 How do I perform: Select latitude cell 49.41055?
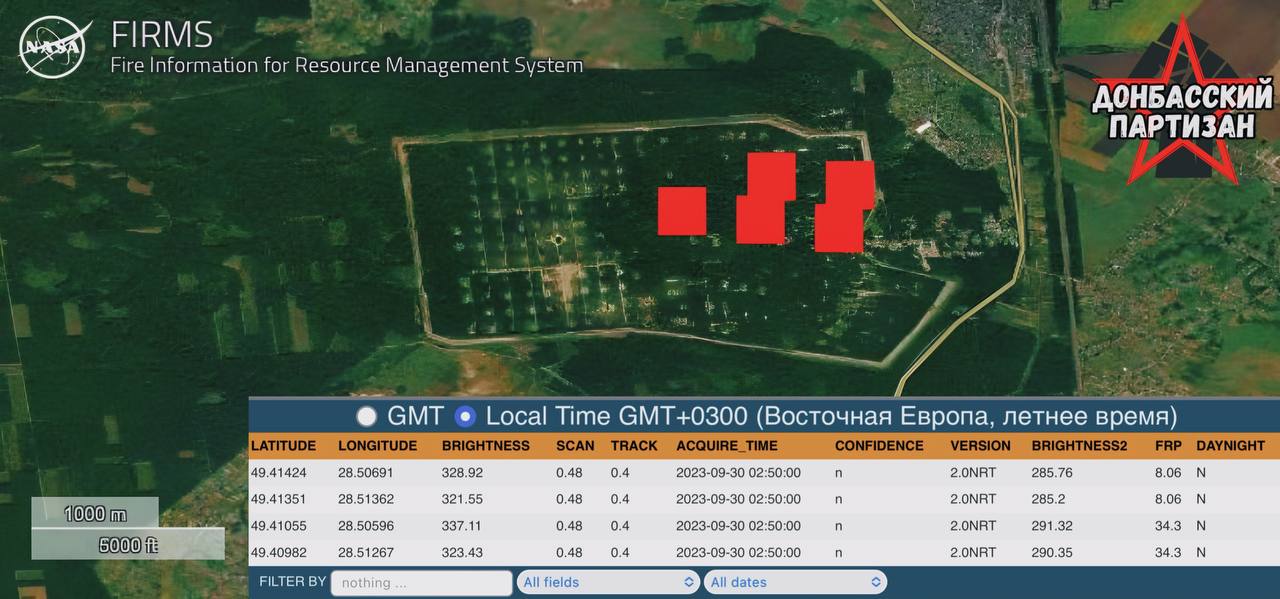[x=278, y=526]
